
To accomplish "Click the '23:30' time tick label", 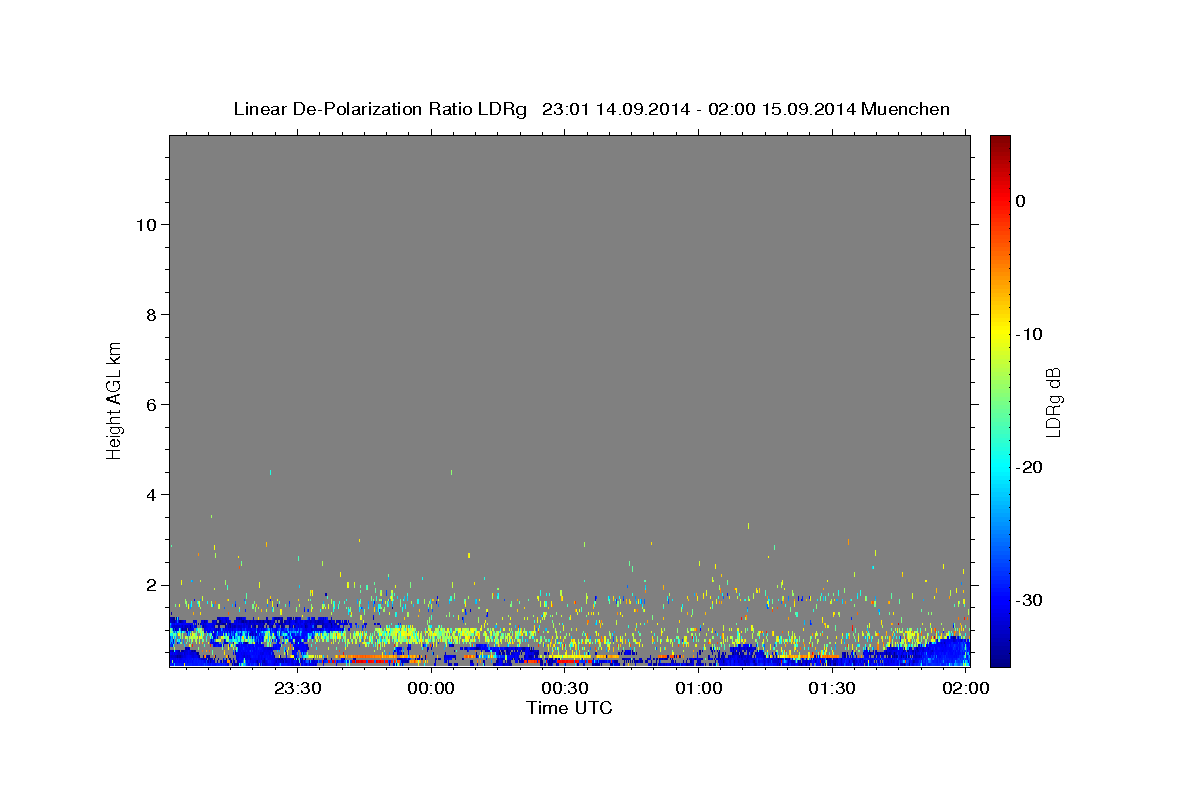I will click(298, 688).
